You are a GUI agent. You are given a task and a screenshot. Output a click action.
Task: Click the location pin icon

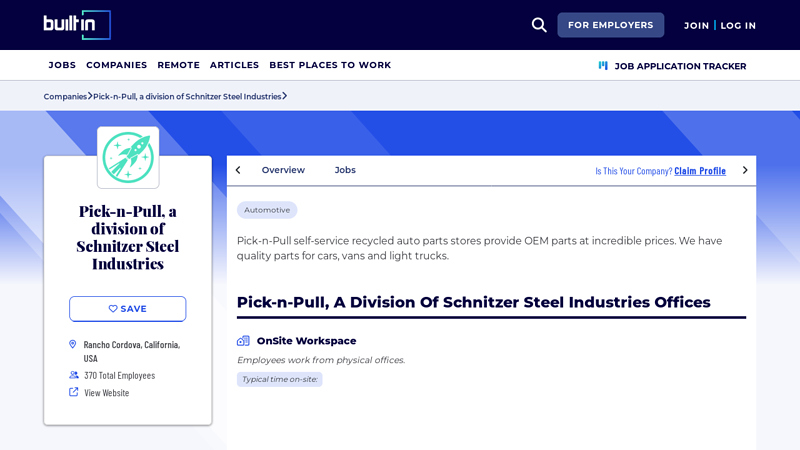click(x=73, y=344)
